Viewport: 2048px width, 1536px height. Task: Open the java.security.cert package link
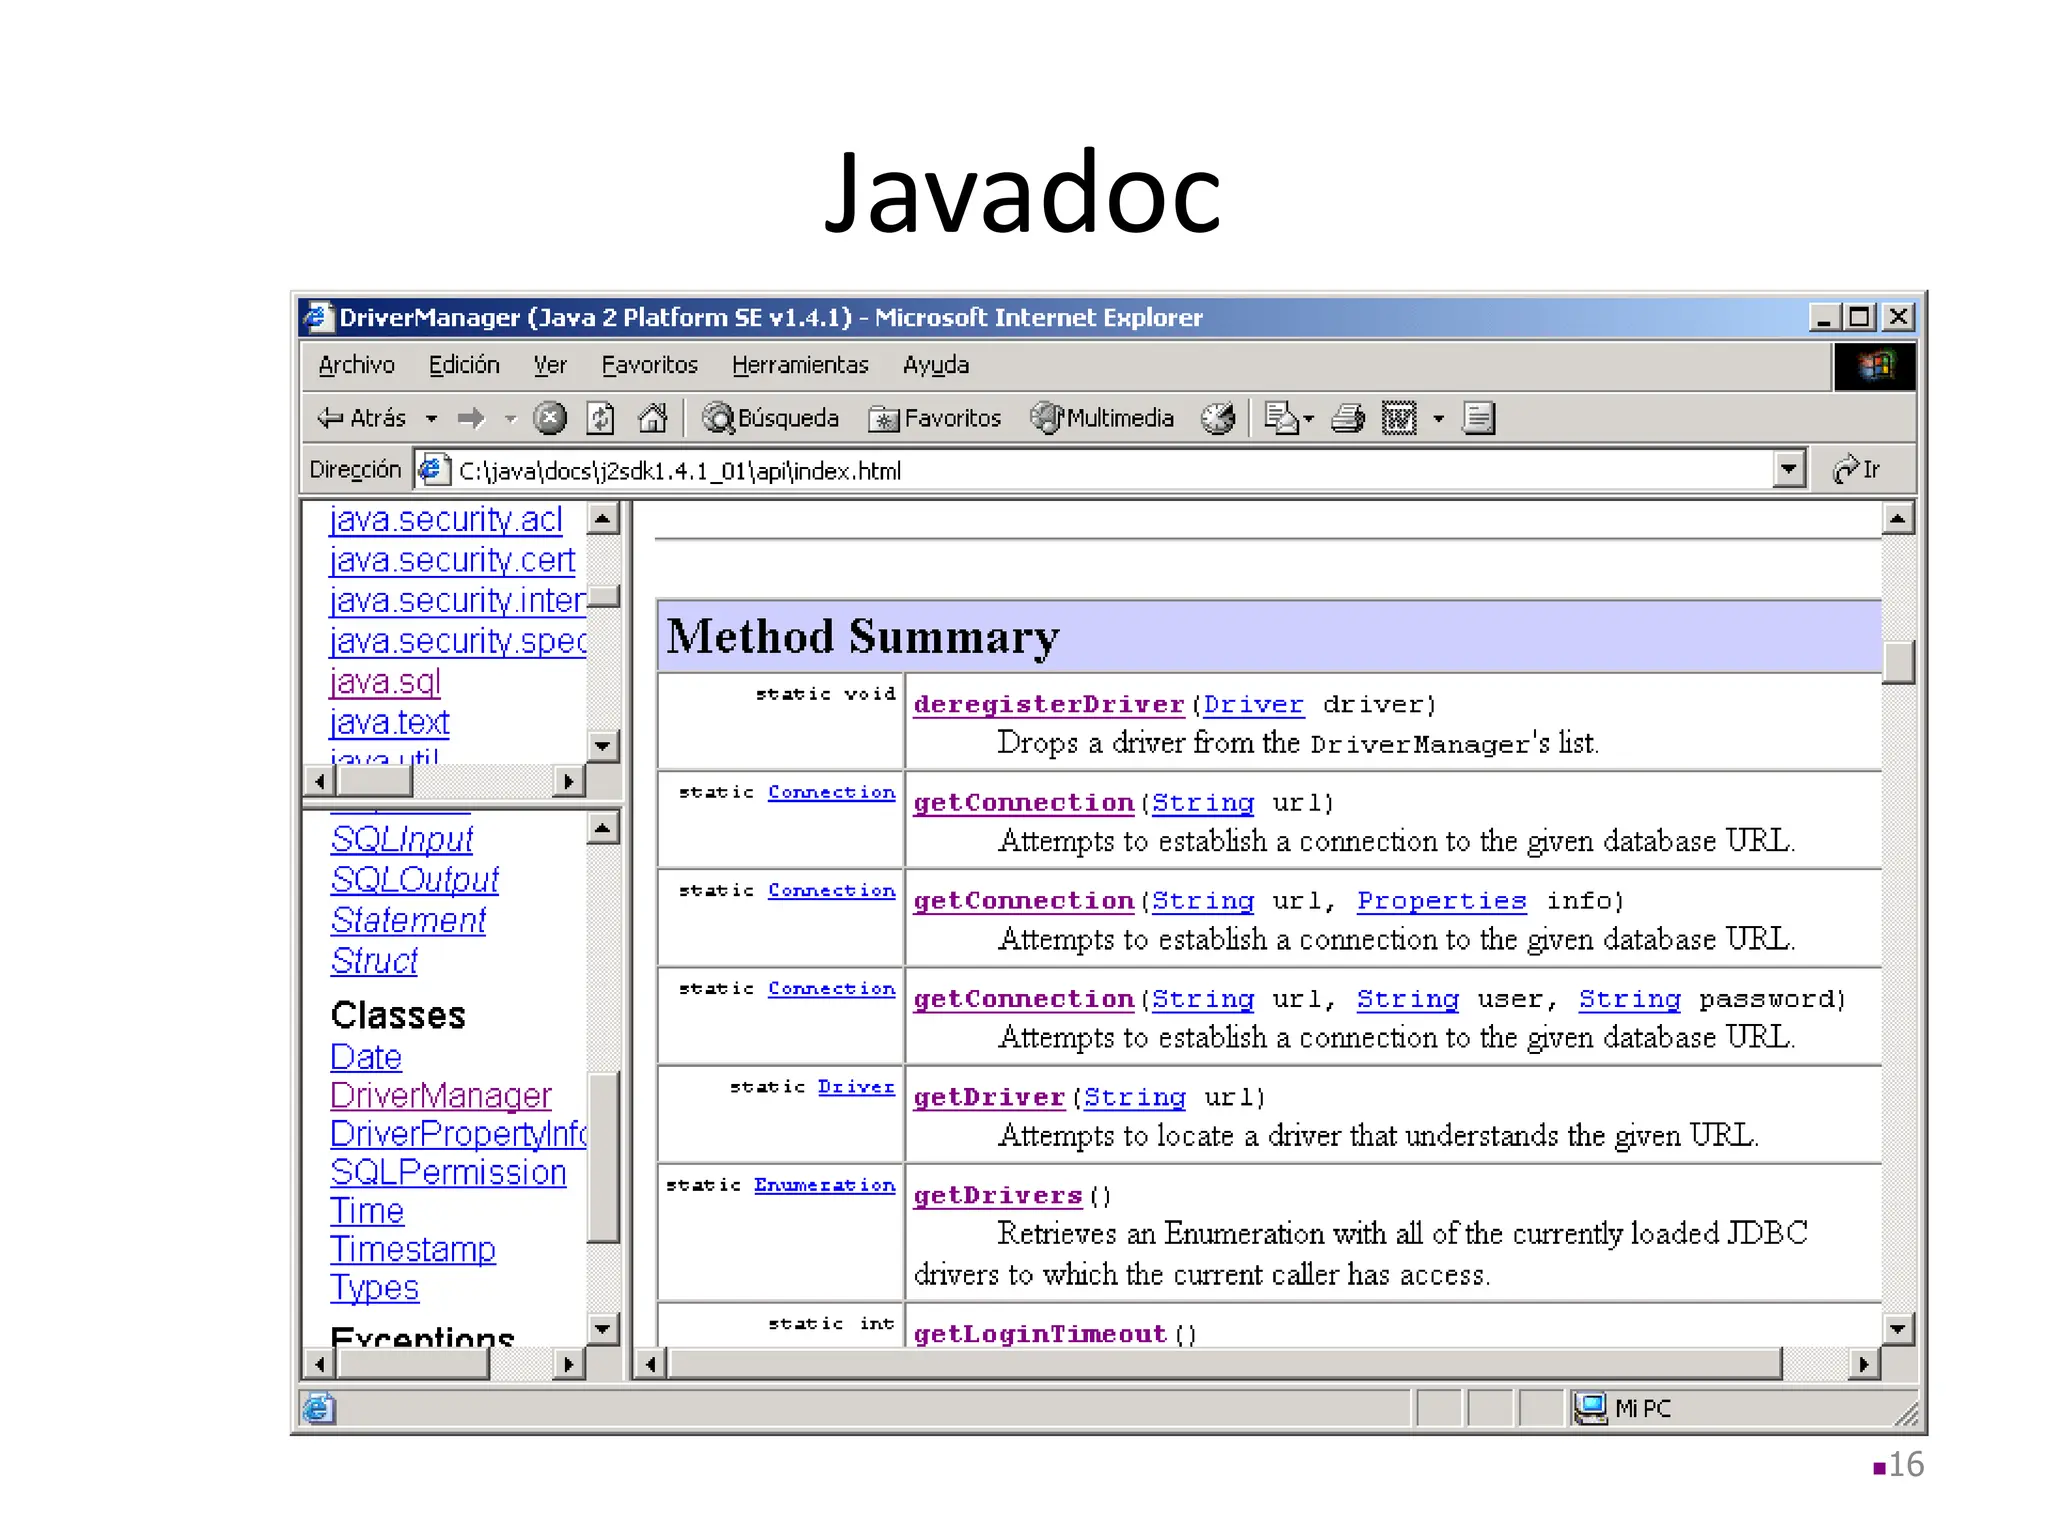point(452,560)
